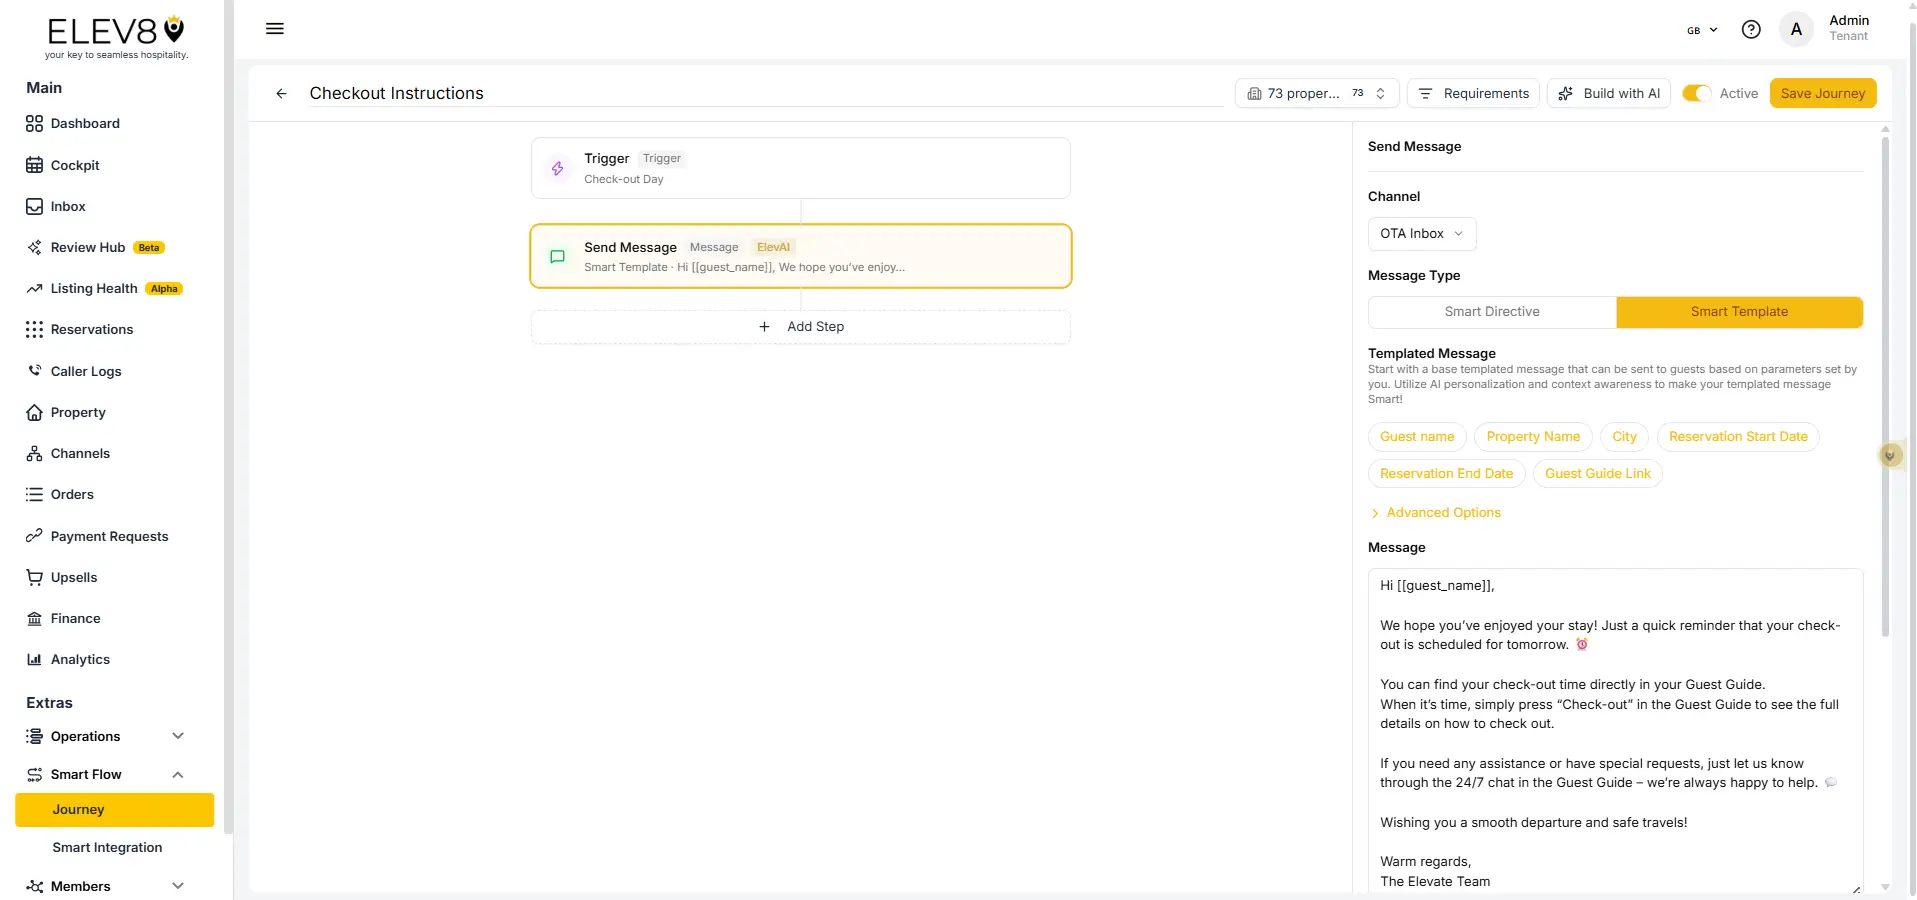Click the Caller Logs phone icon
The height and width of the screenshot is (900, 1917).
(34, 371)
